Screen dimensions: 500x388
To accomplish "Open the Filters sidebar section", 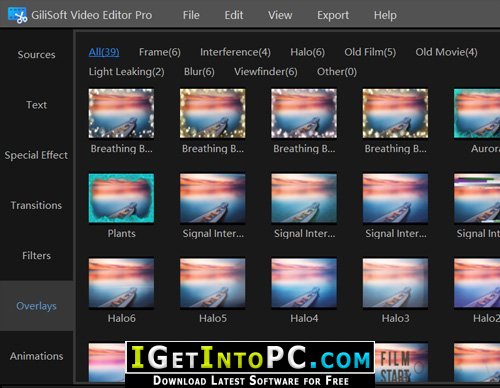I will click(36, 256).
